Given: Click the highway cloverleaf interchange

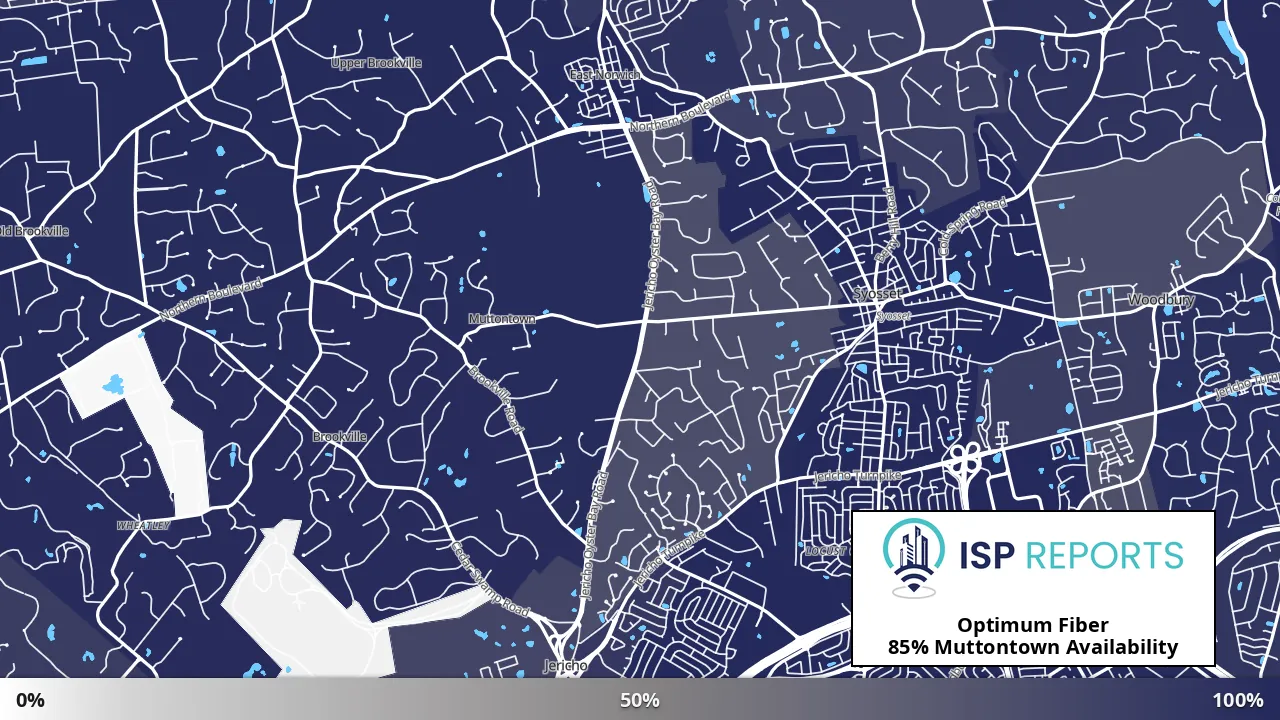Looking at the screenshot, I should [963, 462].
